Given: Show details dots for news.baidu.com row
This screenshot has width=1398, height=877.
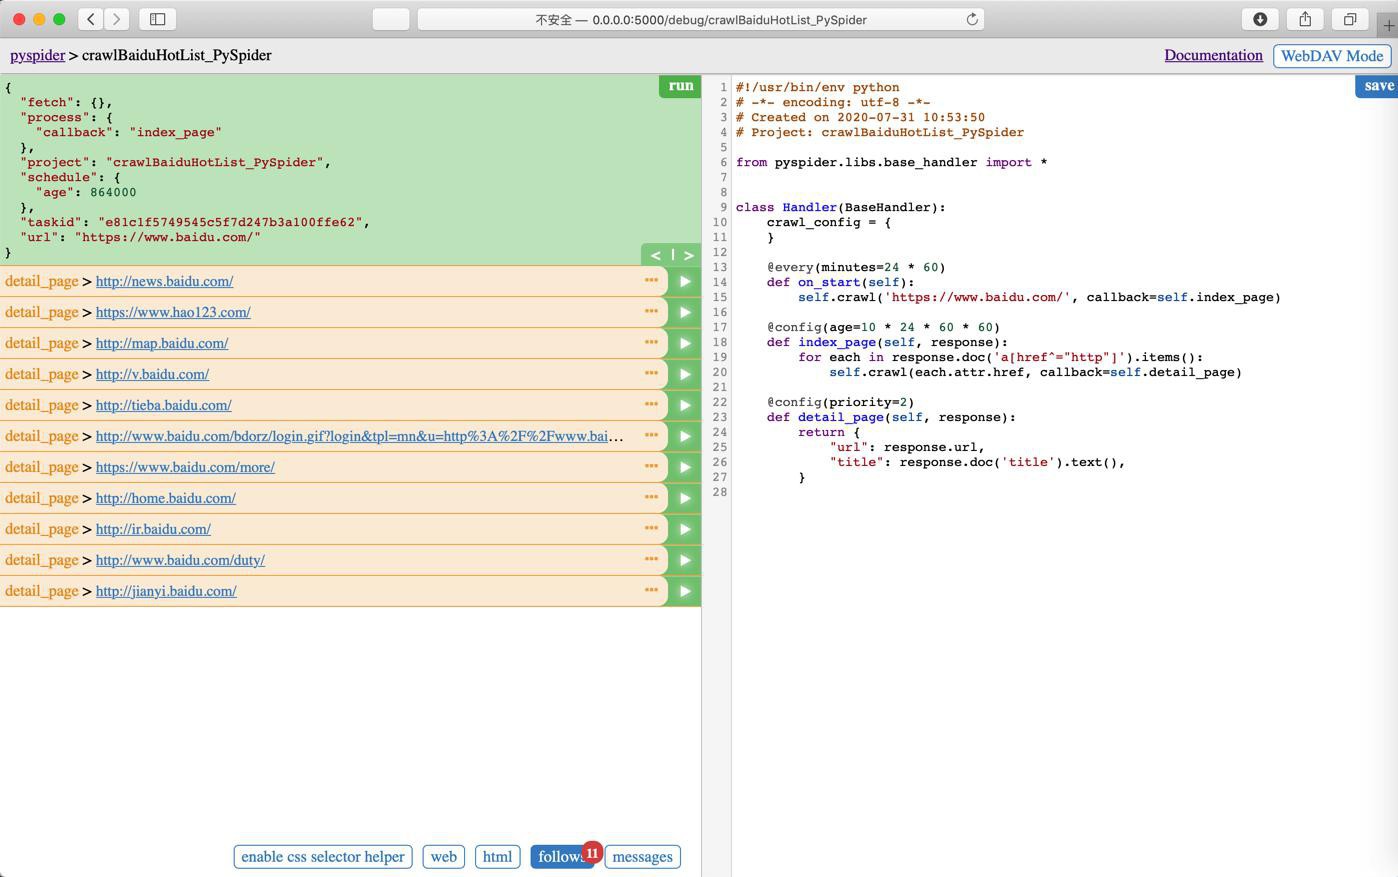Looking at the screenshot, I should point(651,281).
